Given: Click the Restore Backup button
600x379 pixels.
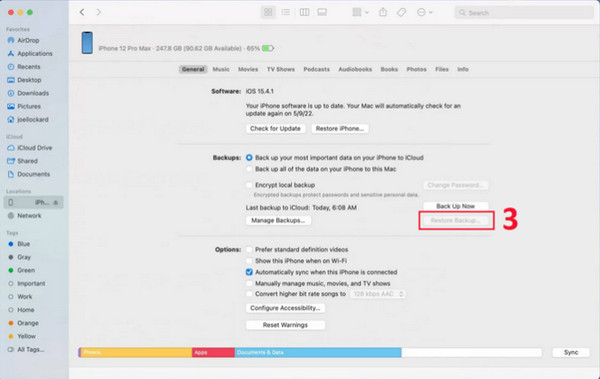Looking at the screenshot, I should coord(455,221).
